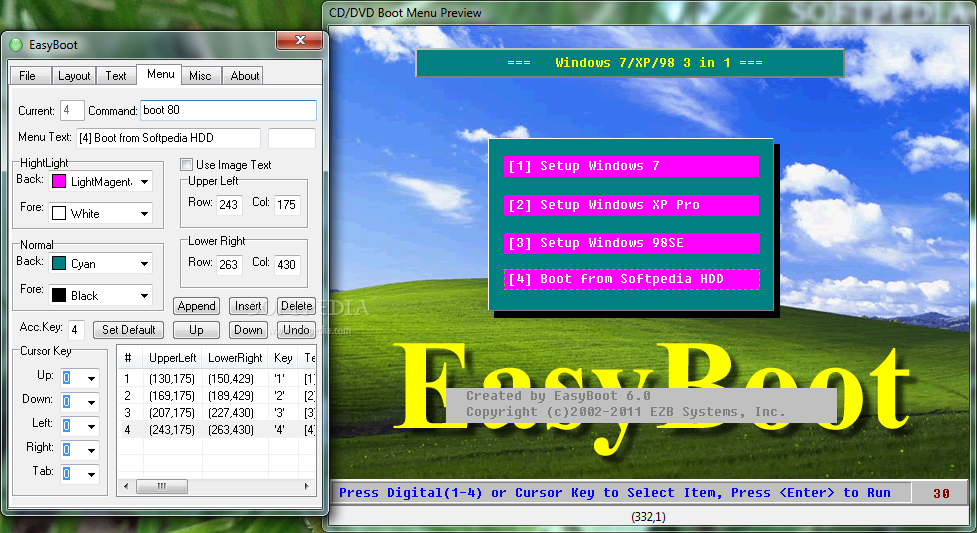Switch to the Misc tab

[200, 75]
